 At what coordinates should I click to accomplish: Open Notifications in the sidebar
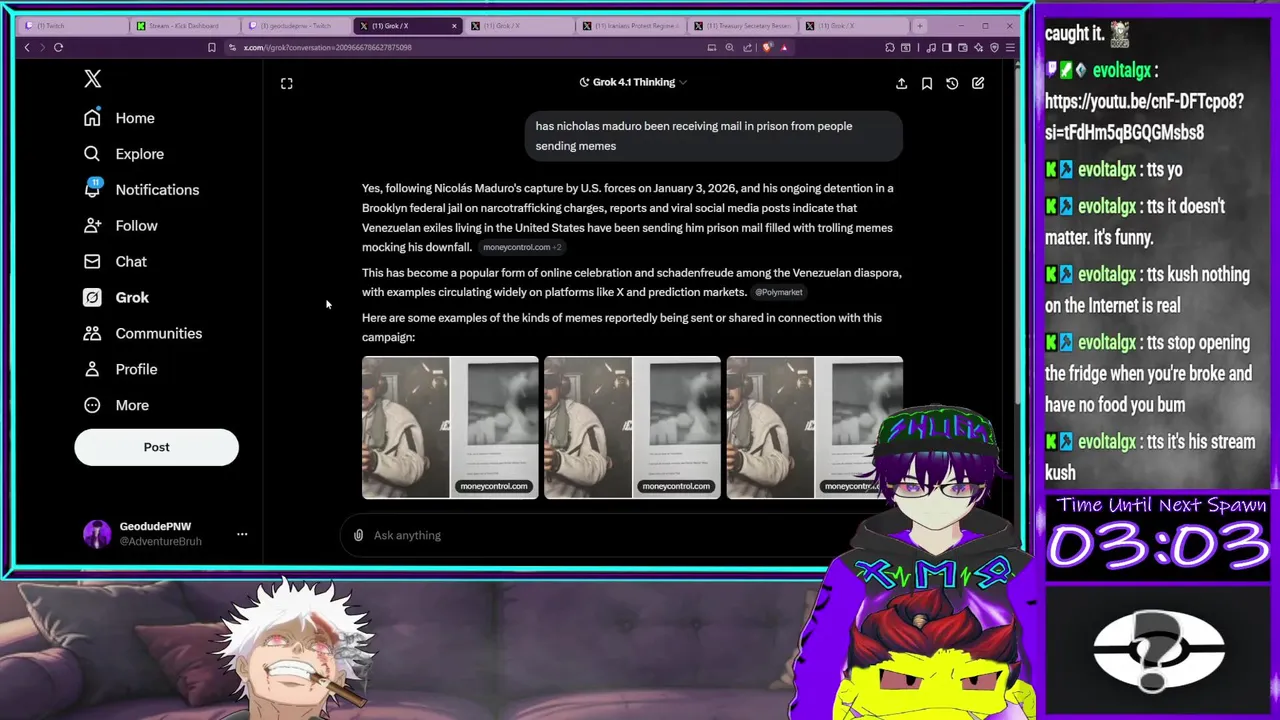pos(141,190)
